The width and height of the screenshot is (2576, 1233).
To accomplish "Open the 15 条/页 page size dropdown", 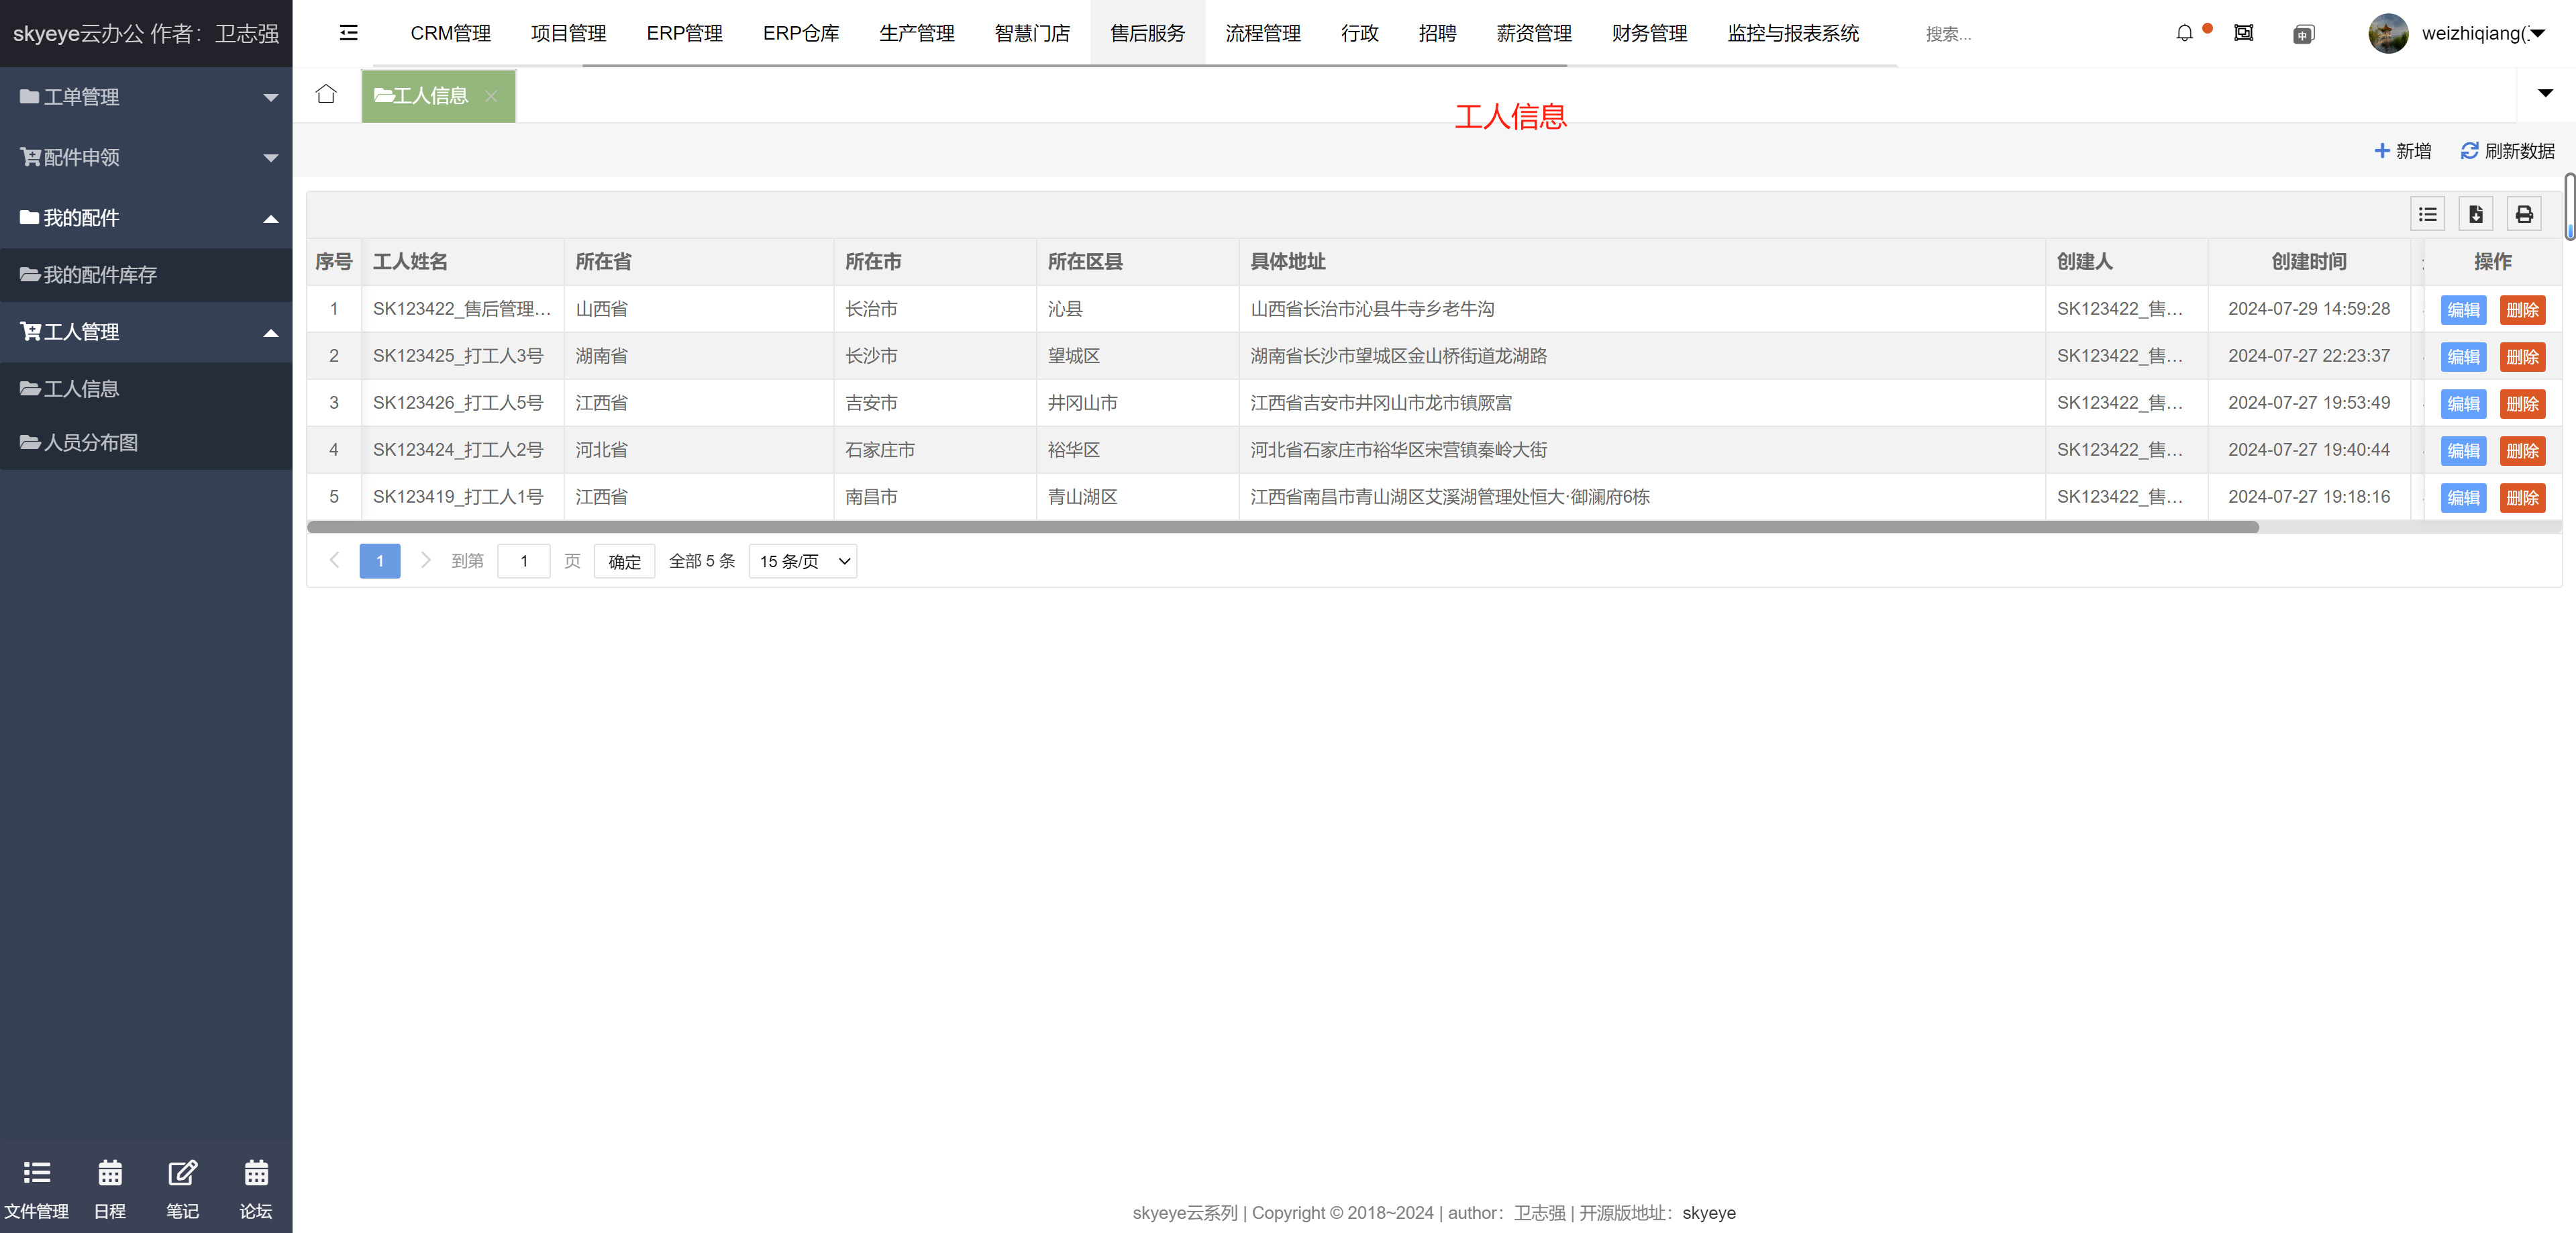I will [x=802, y=561].
